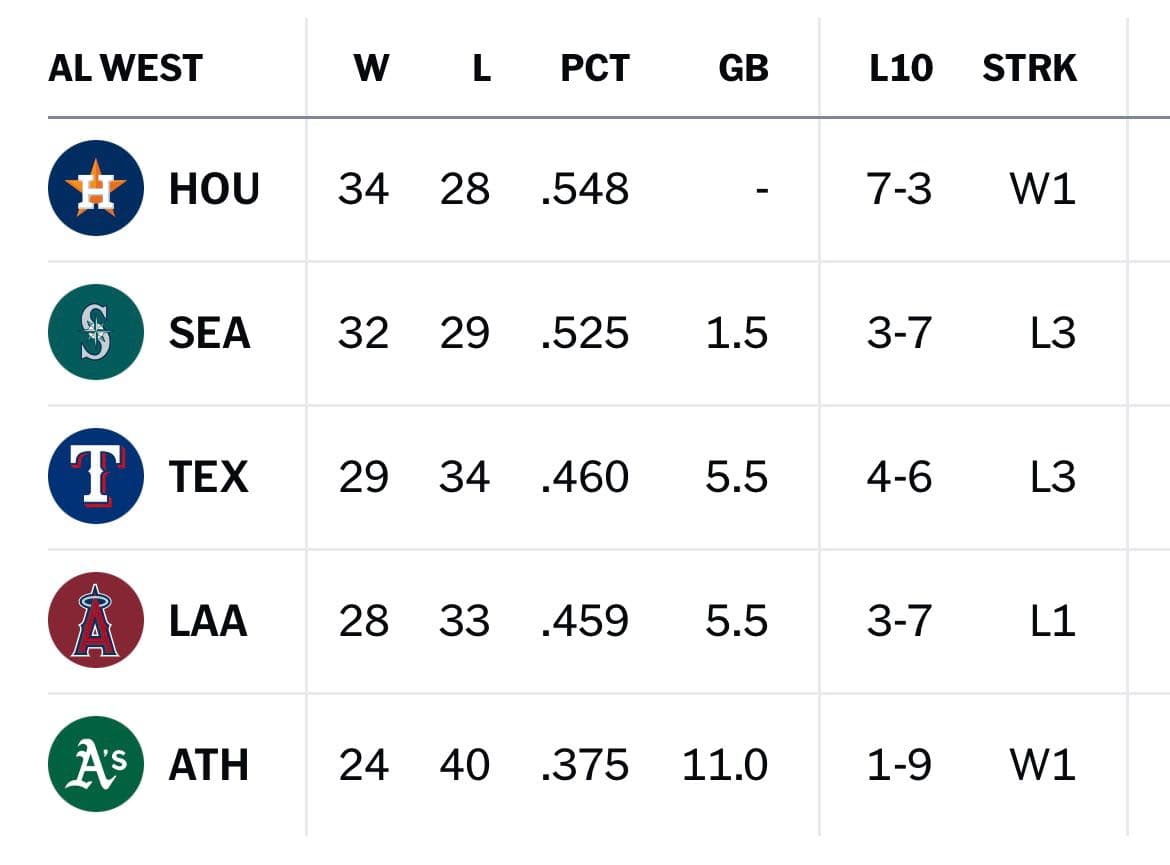Sort standings by W column header
Image resolution: width=1170 pixels, height=865 pixels.
coord(371,68)
